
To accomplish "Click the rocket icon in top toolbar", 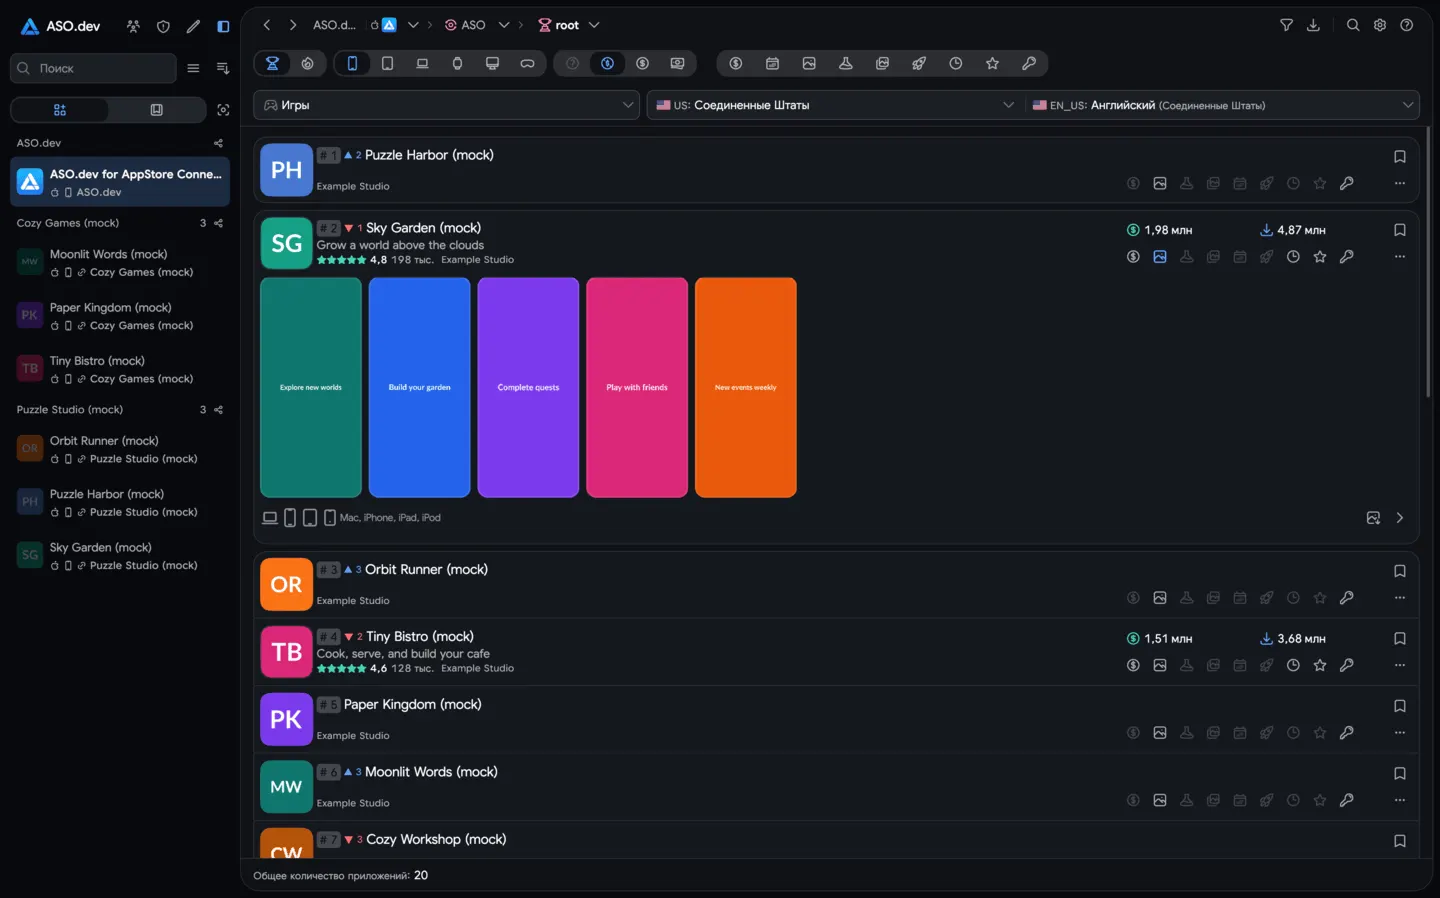I will pos(918,63).
